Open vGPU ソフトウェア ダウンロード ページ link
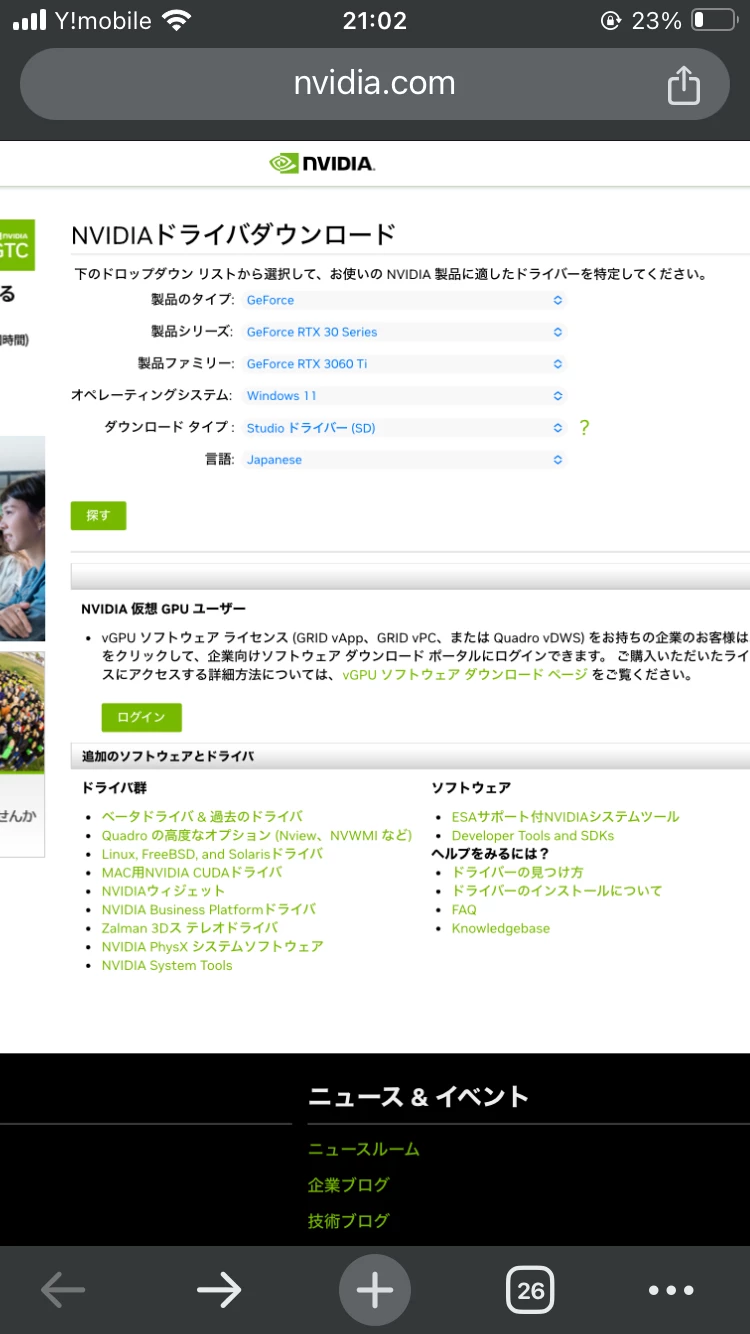Viewport: 750px width, 1334px height. 465,675
